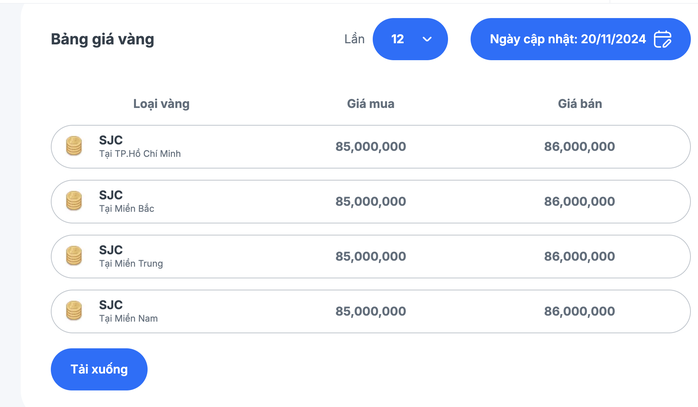698x407 pixels.
Task: Click the Bảng giá vàng heading
Action: point(102,39)
